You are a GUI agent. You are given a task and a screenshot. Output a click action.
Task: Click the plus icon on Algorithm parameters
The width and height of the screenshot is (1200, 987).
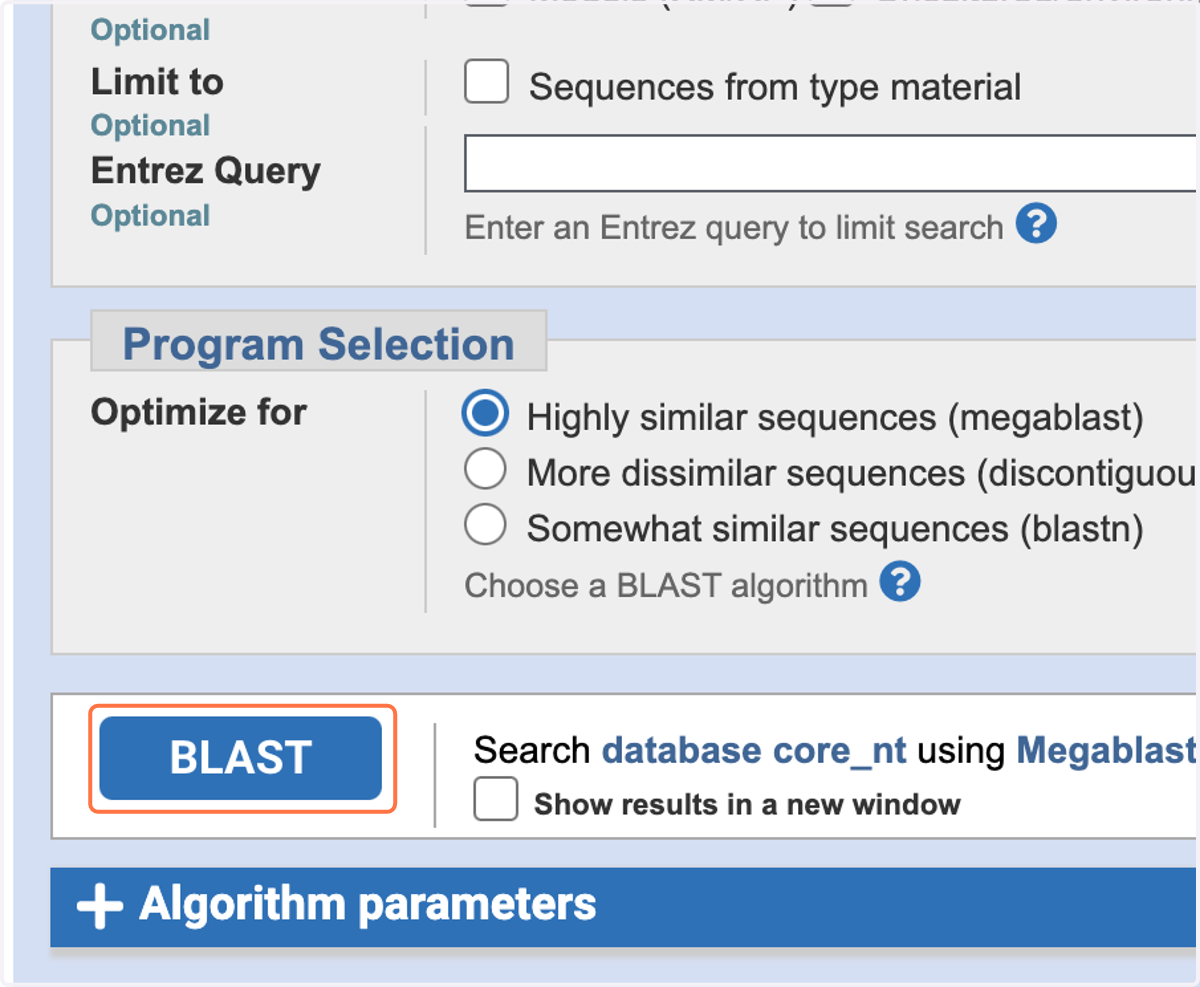pos(100,906)
